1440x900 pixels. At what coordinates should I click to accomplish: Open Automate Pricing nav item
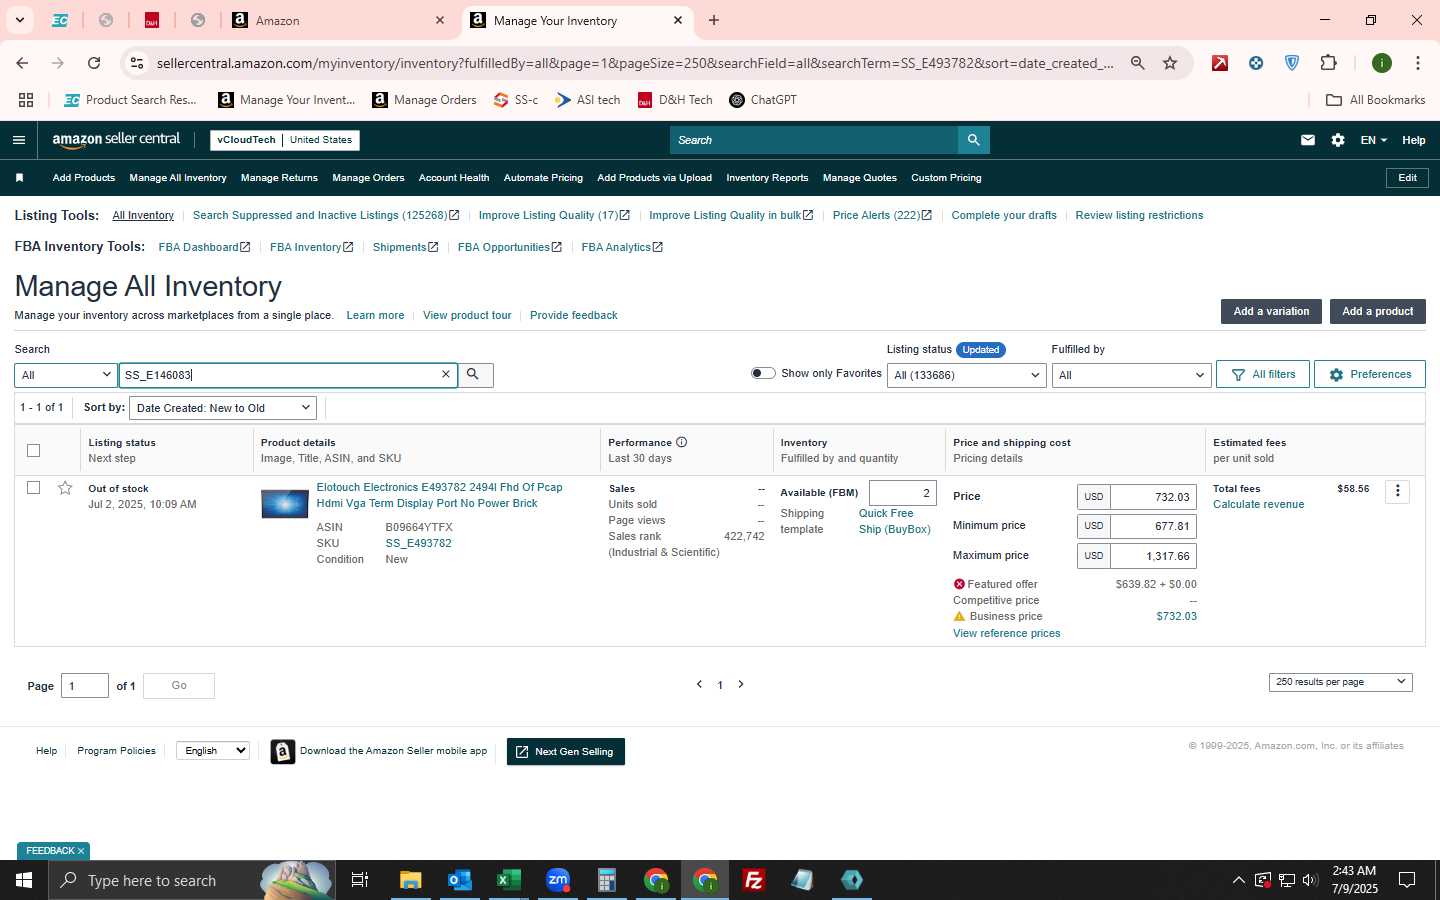coord(543,178)
